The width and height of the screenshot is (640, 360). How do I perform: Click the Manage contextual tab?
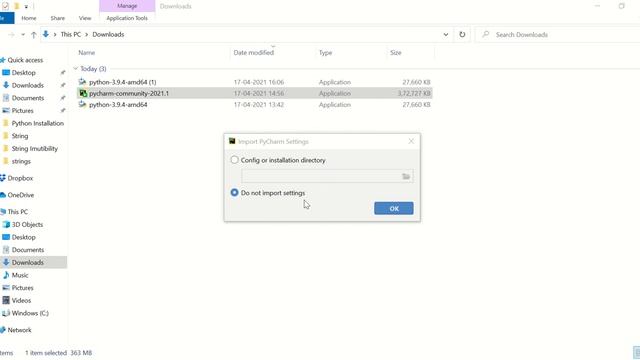127,6
